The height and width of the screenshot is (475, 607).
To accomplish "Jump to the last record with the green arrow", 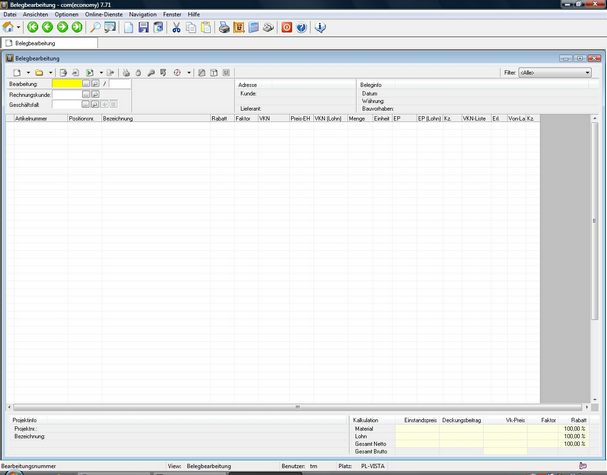I will pos(77,27).
